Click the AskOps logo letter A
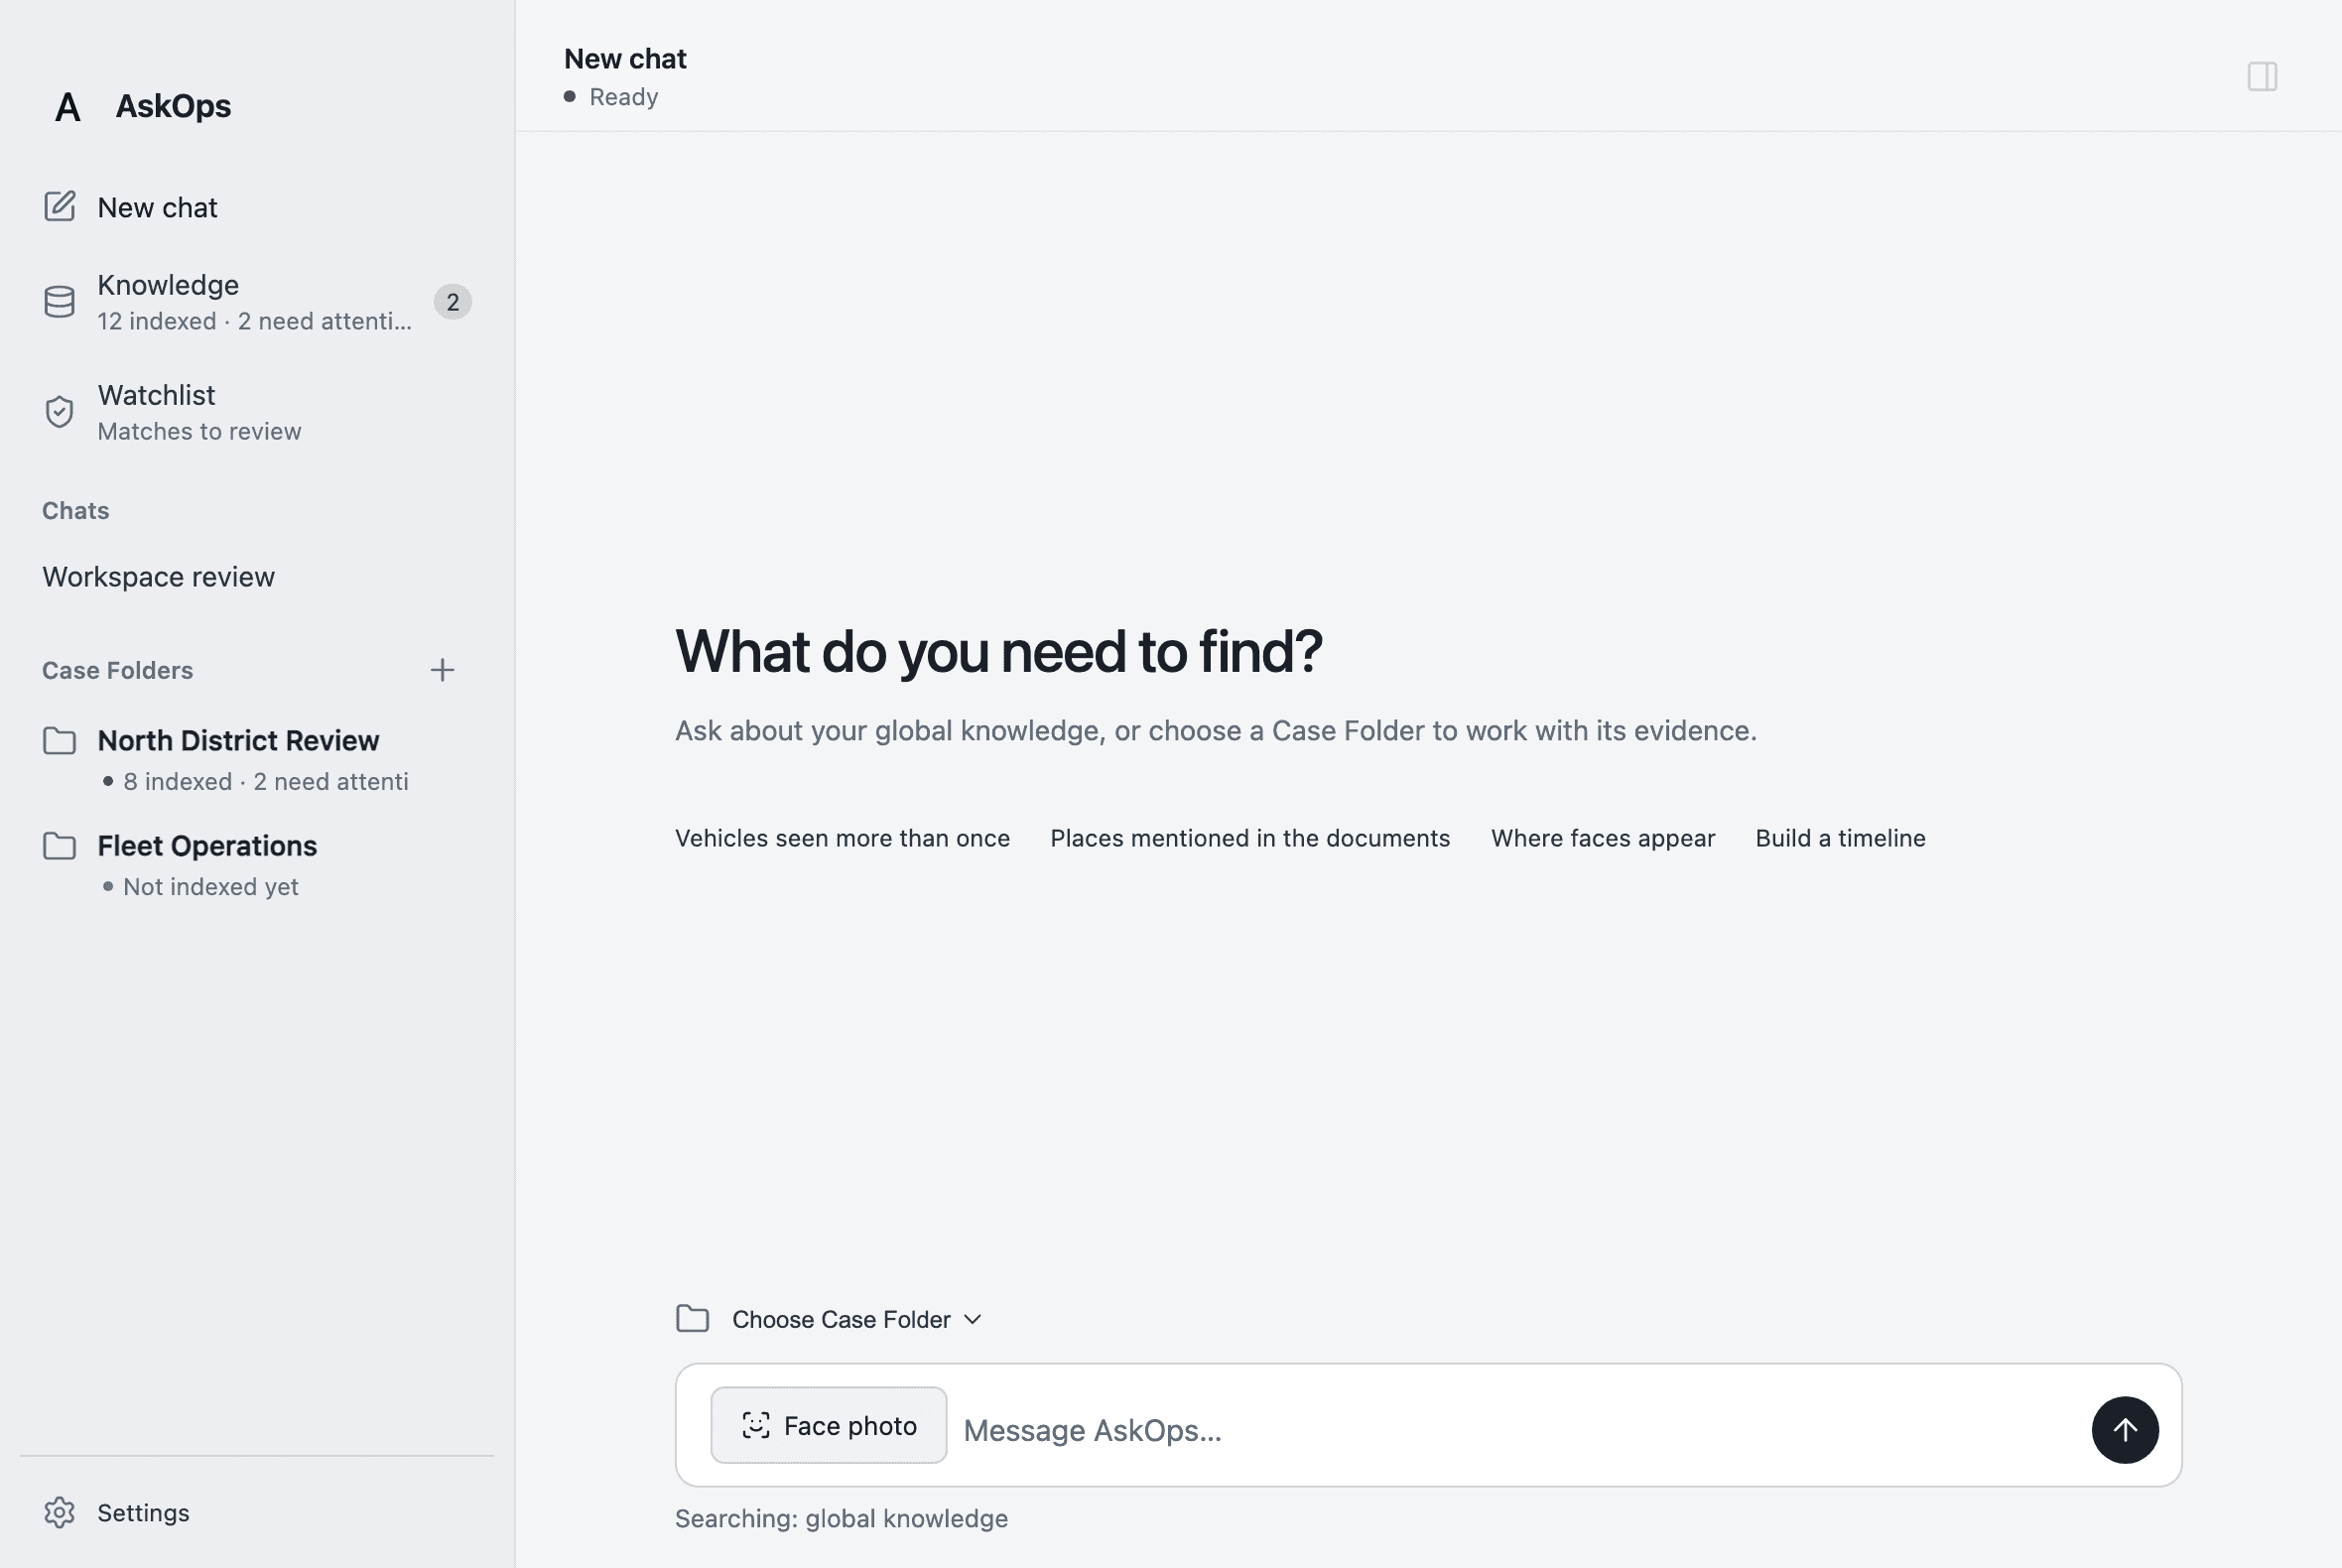 point(67,107)
